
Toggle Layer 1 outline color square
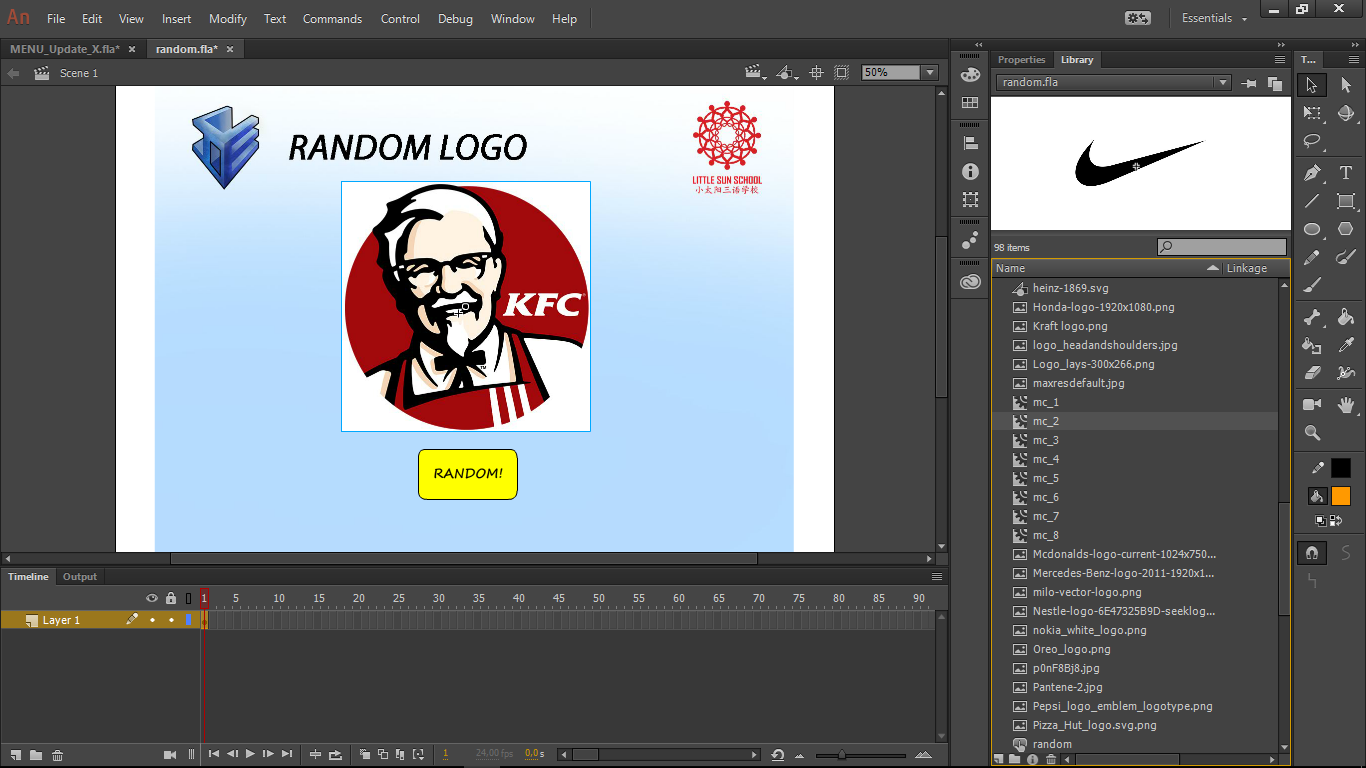(188, 620)
